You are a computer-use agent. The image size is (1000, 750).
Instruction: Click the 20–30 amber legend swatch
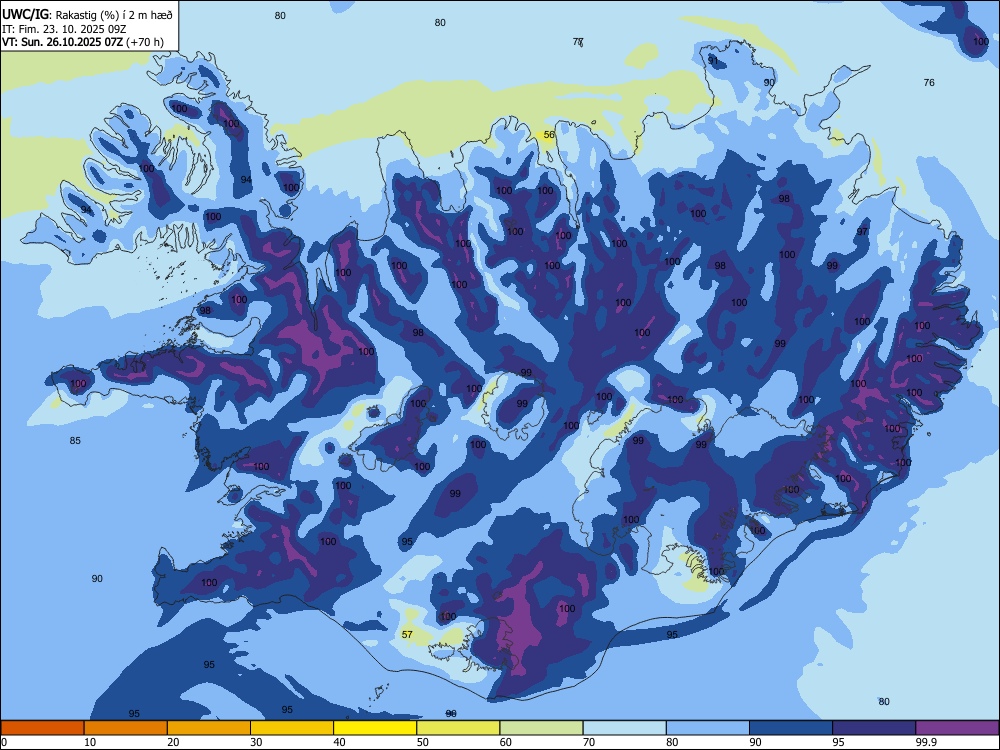pyautogui.click(x=209, y=728)
